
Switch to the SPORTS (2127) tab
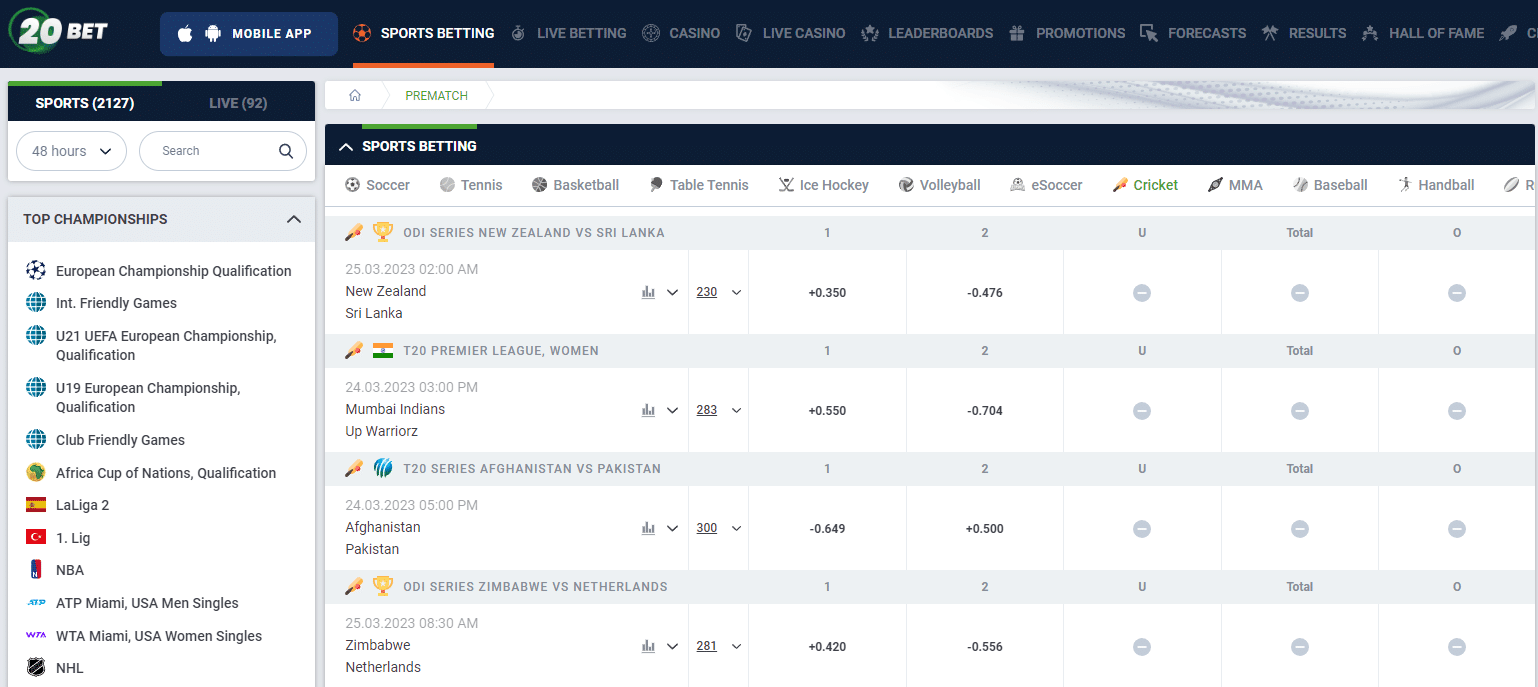[85, 102]
